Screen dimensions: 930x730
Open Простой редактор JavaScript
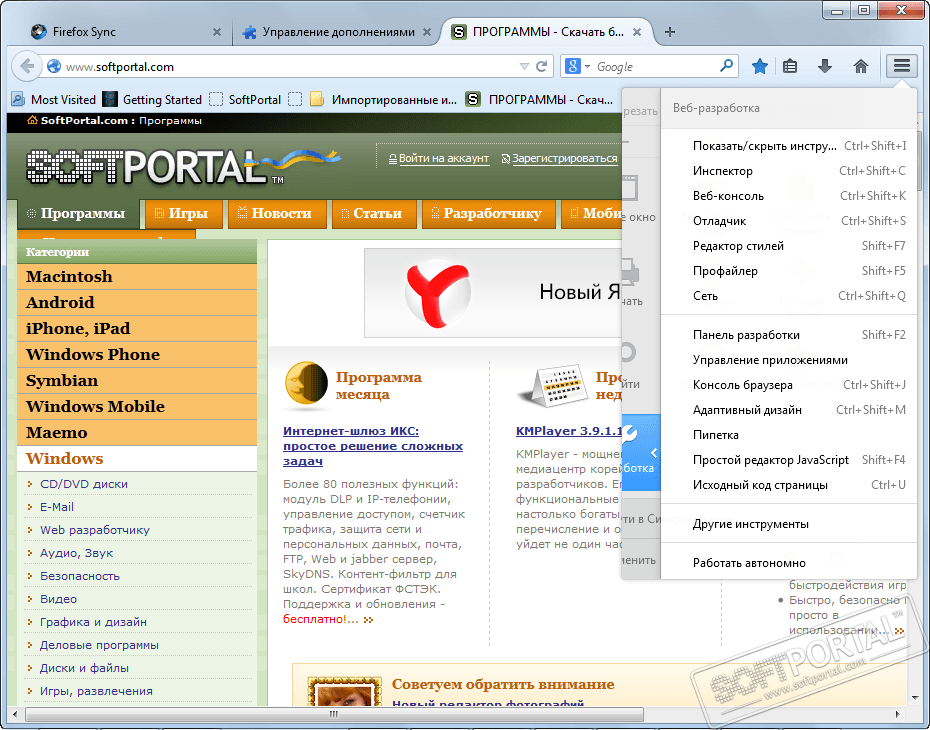[x=789, y=460]
